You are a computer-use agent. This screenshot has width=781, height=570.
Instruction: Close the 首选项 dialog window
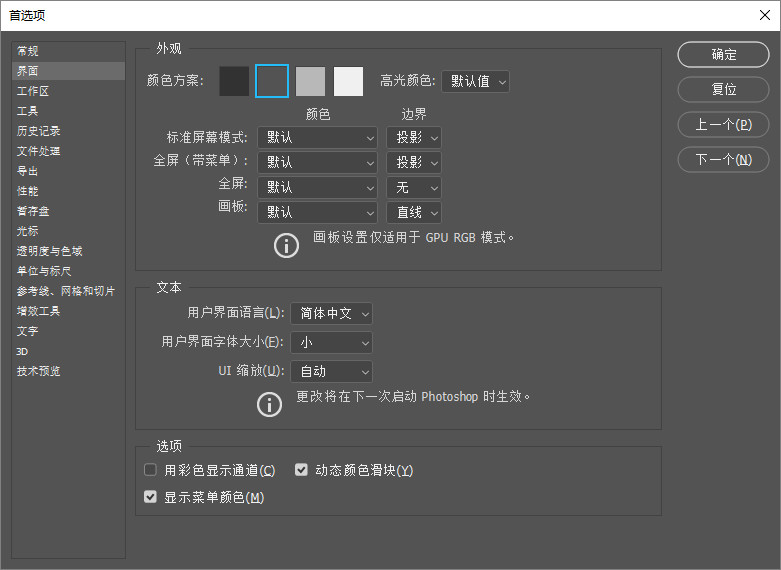click(x=765, y=15)
